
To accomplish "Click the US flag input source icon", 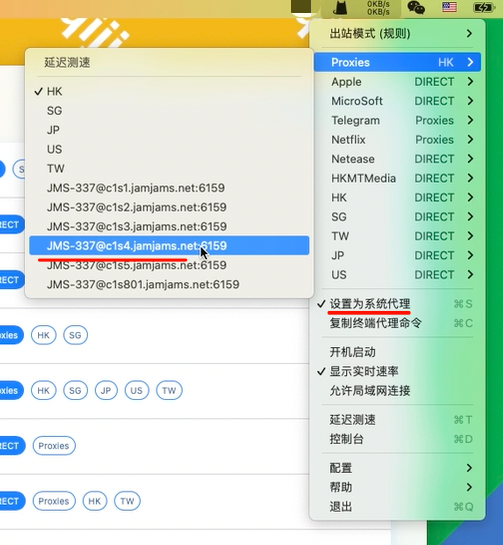I will click(449, 7).
